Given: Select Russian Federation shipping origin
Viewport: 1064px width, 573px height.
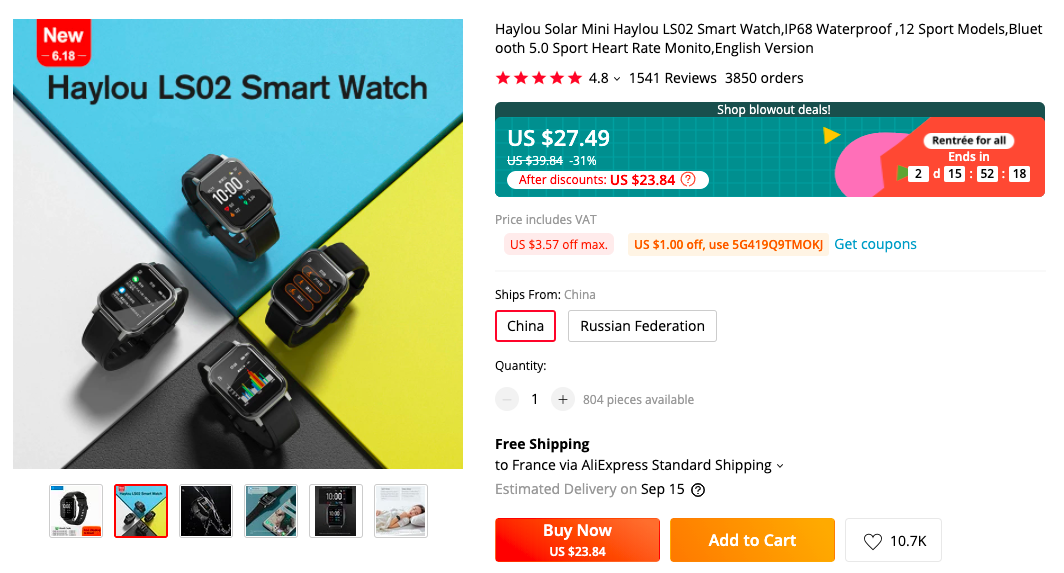Looking at the screenshot, I should pos(642,326).
